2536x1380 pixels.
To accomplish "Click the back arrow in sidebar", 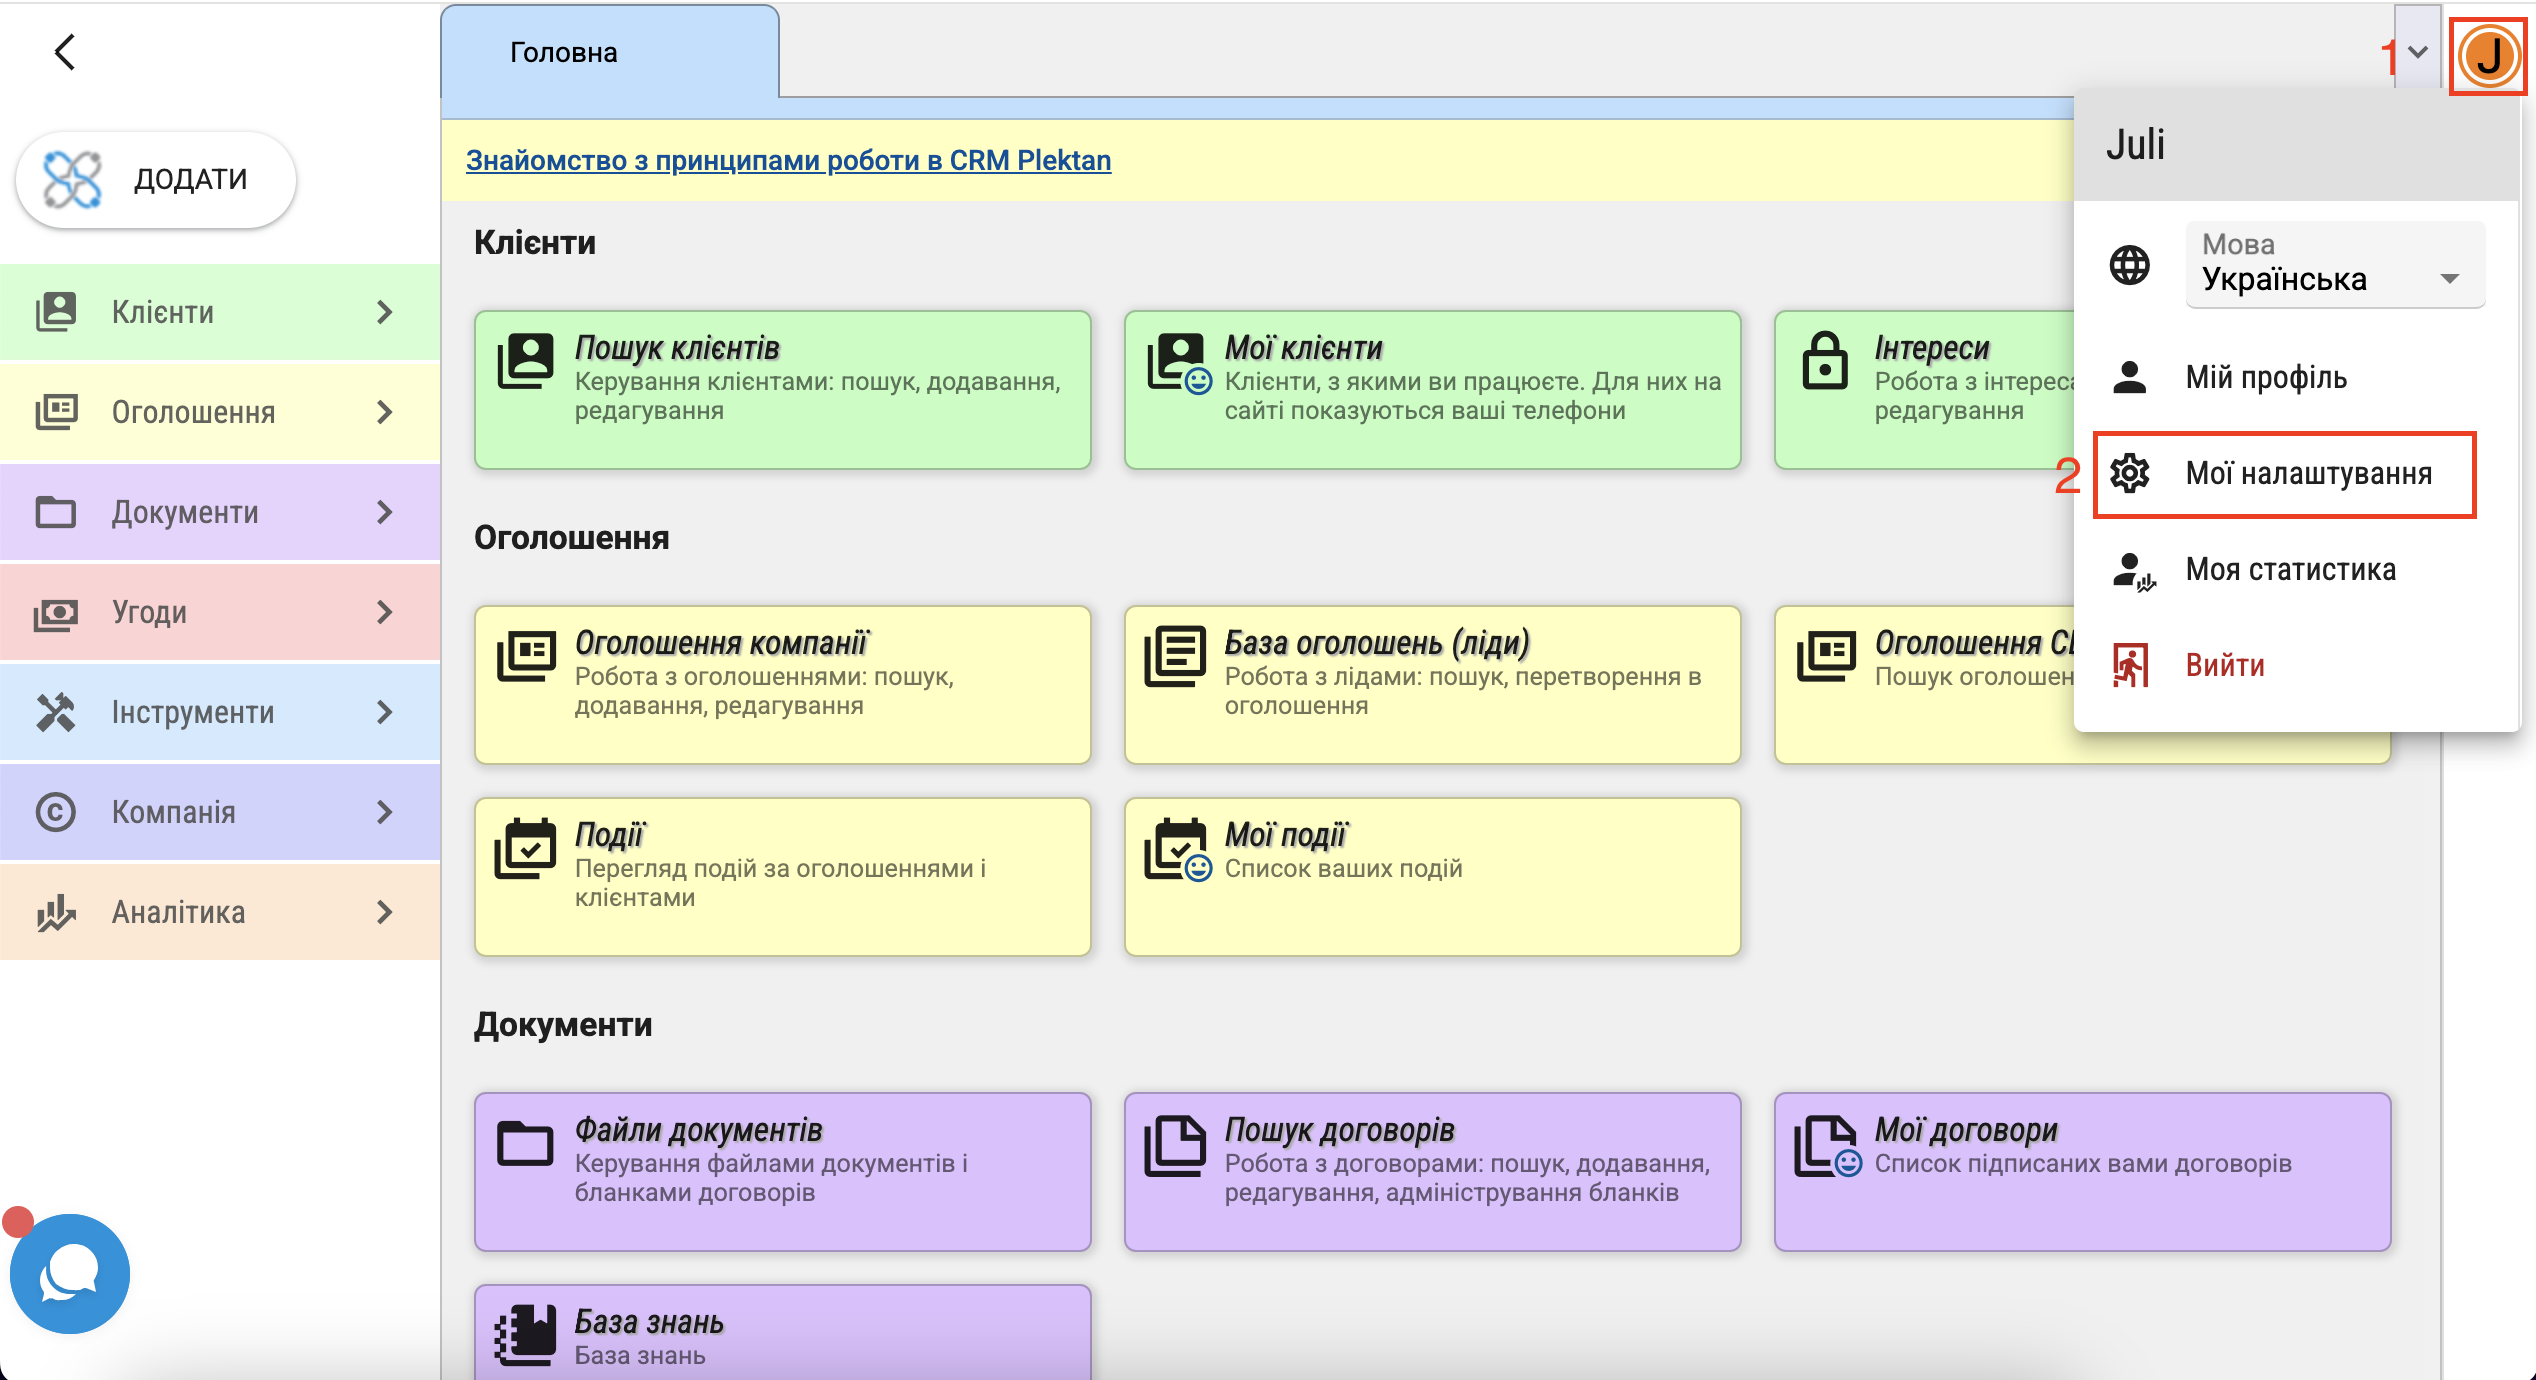I will pos(65,52).
